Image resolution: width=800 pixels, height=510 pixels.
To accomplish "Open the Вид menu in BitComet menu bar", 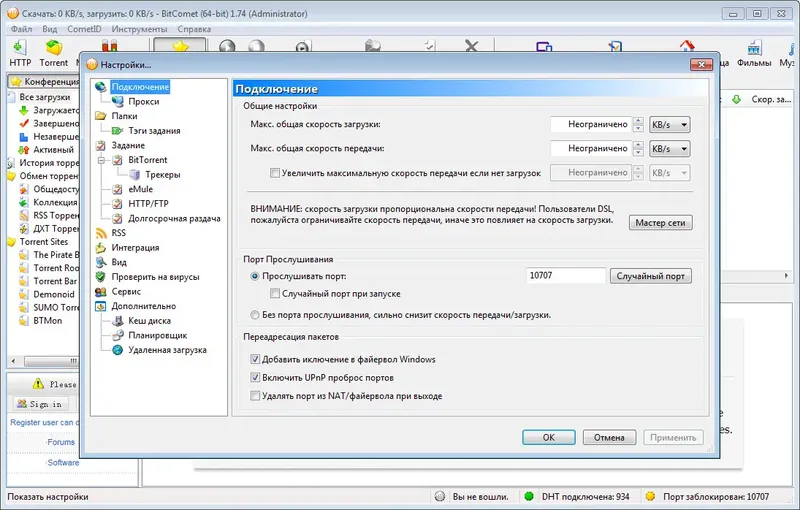I will pyautogui.click(x=49, y=29).
